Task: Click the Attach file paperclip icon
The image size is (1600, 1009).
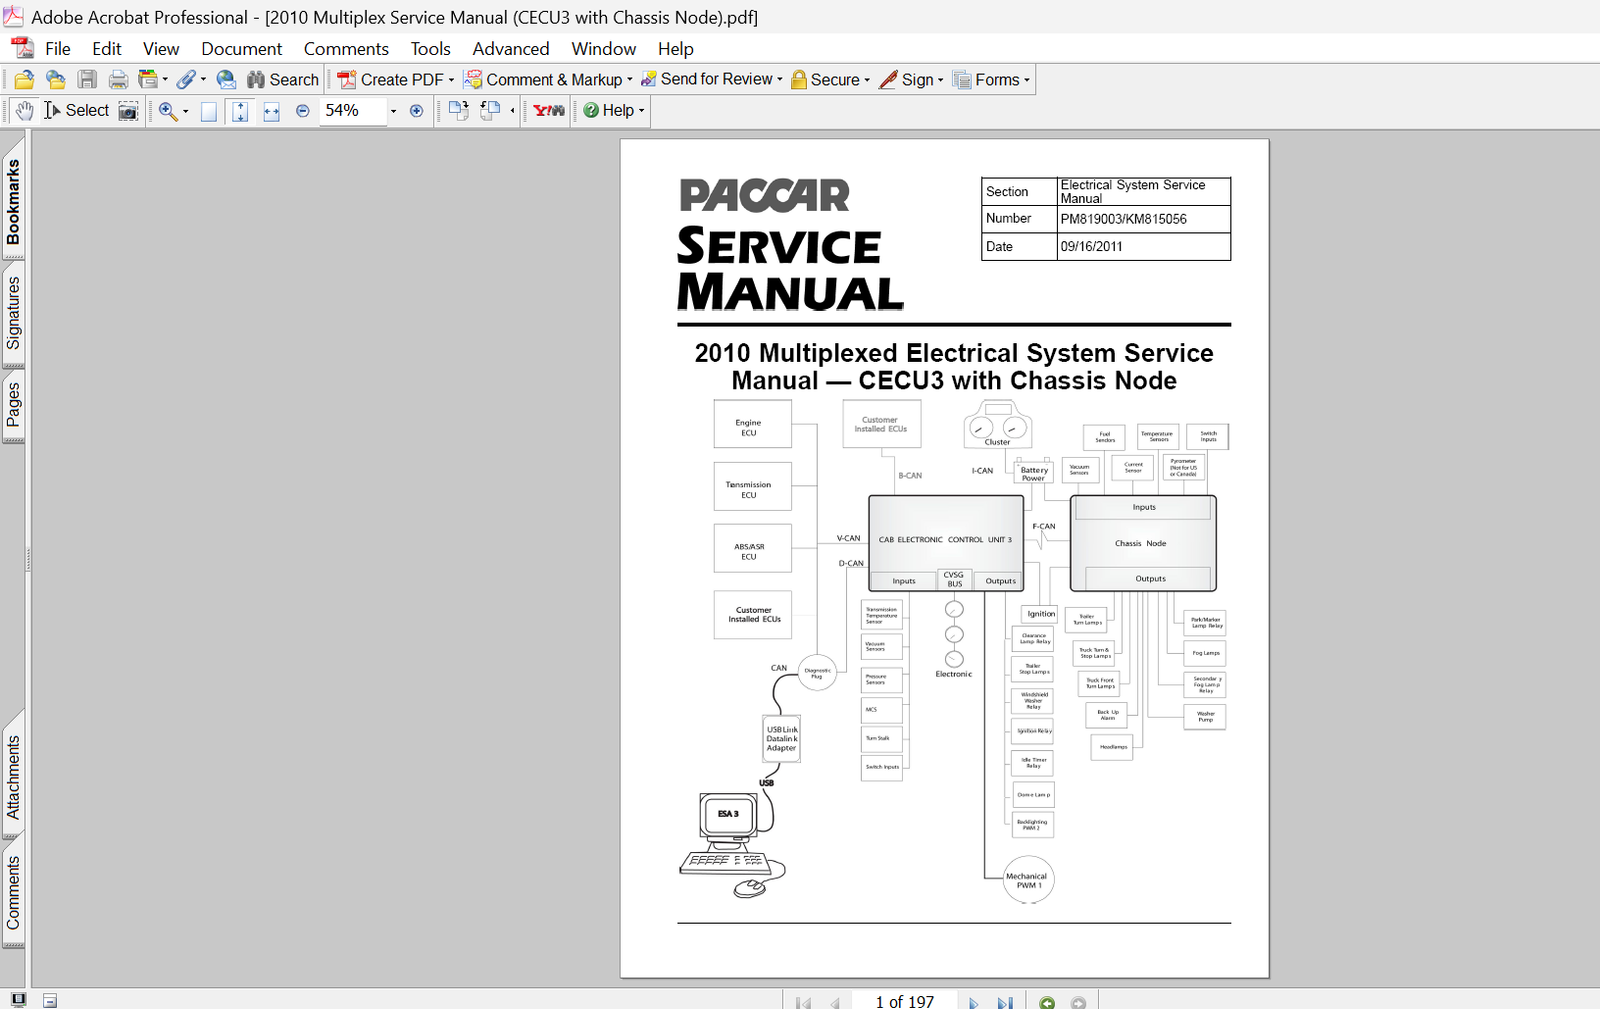Action: click(186, 80)
